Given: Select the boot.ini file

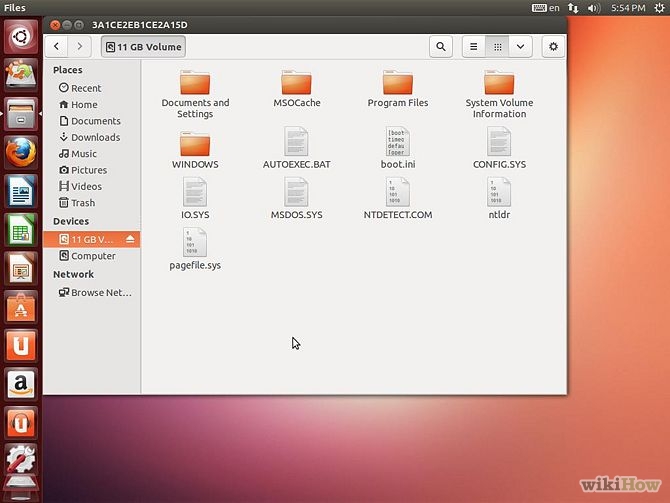Looking at the screenshot, I should 398,148.
